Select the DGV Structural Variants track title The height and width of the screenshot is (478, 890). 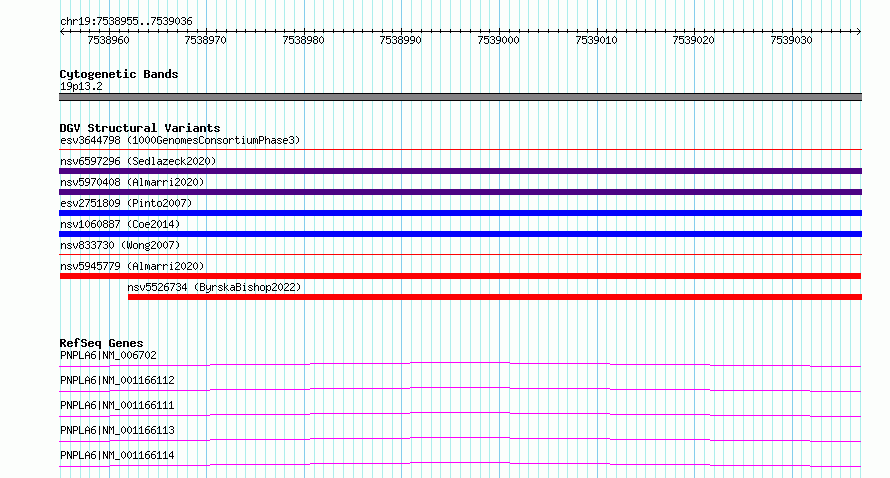140,128
